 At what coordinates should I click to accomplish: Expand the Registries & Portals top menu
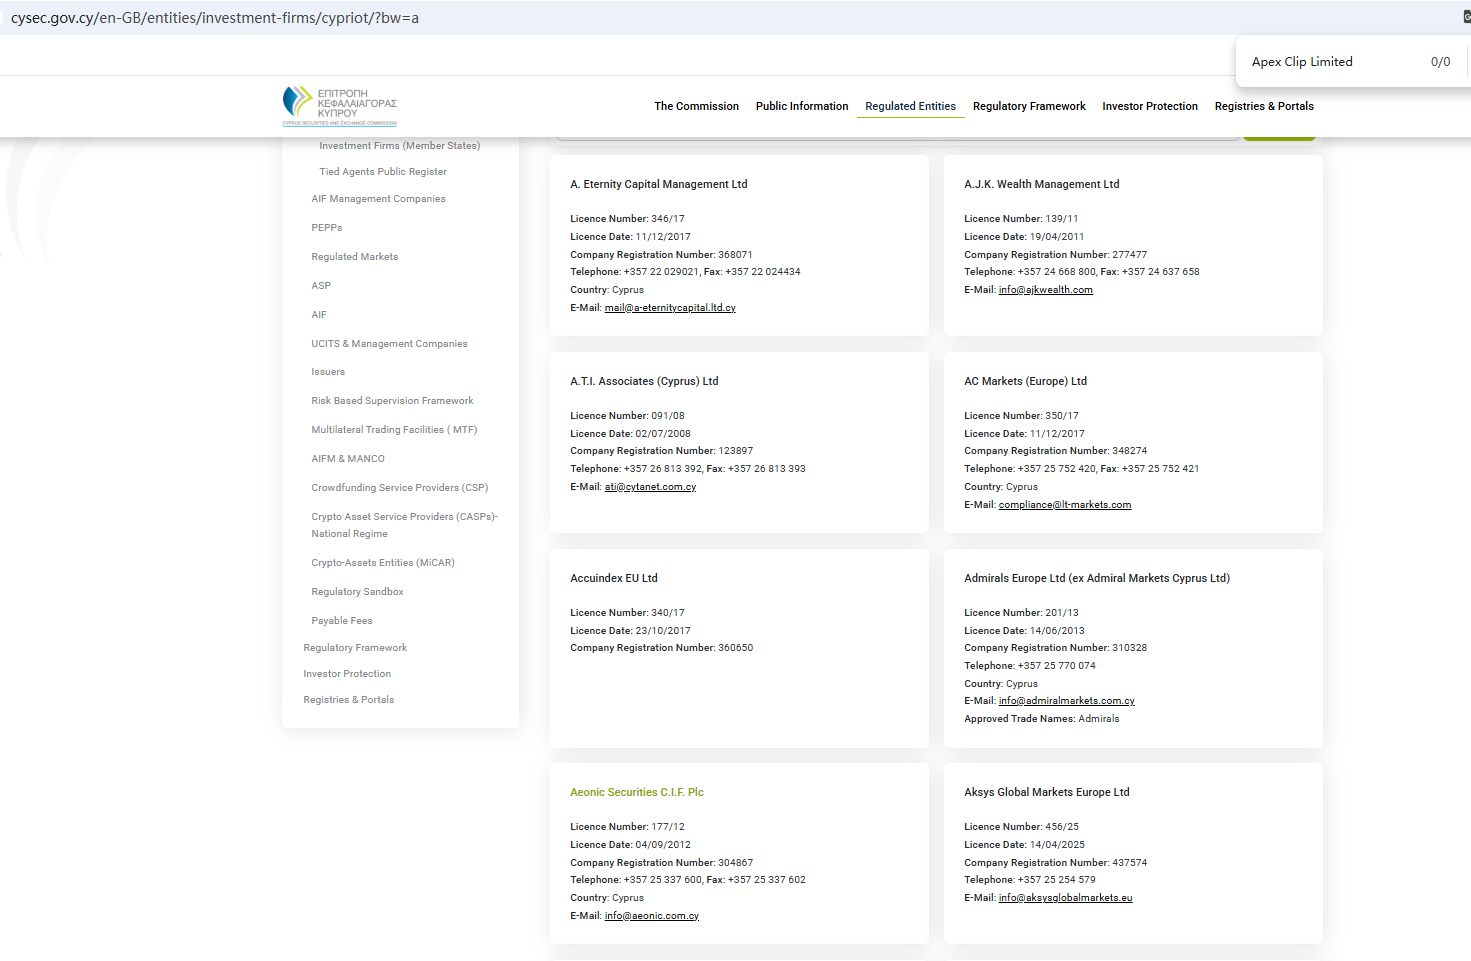[x=1263, y=106]
